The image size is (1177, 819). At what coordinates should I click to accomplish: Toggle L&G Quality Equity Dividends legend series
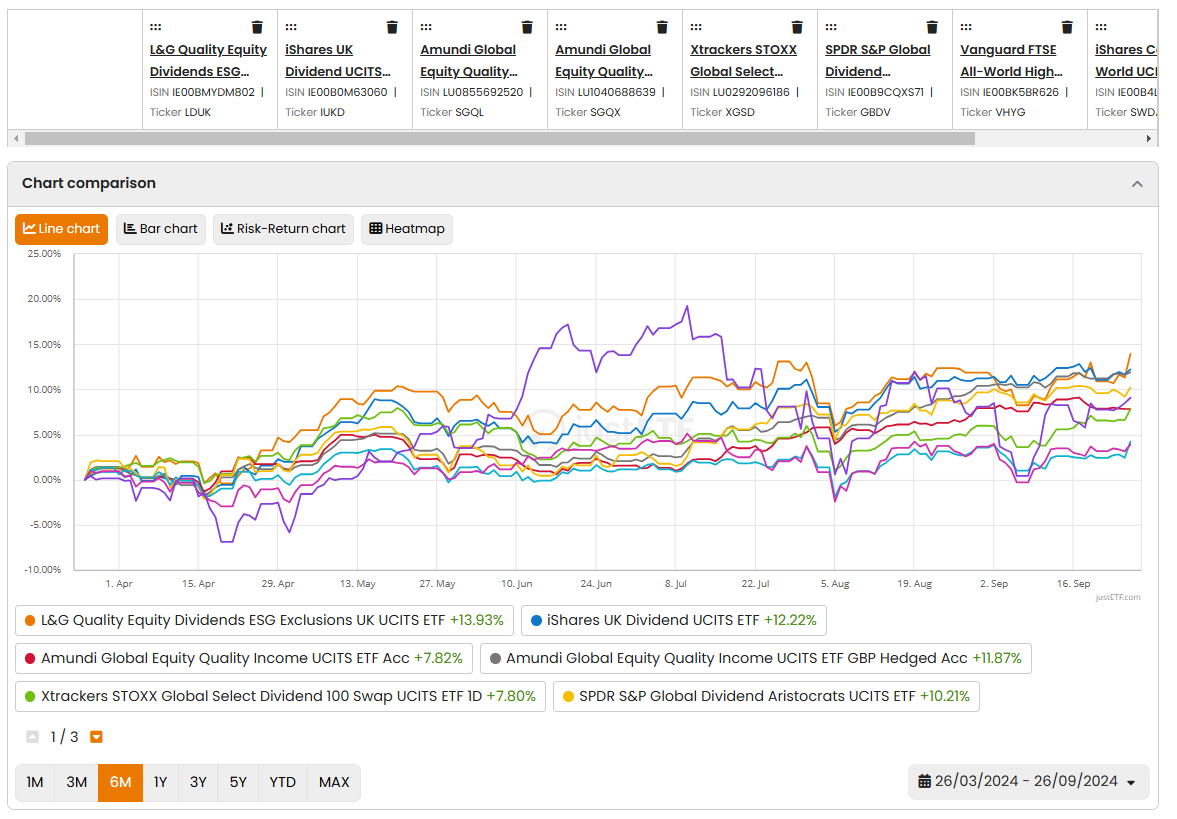pyautogui.click(x=264, y=621)
